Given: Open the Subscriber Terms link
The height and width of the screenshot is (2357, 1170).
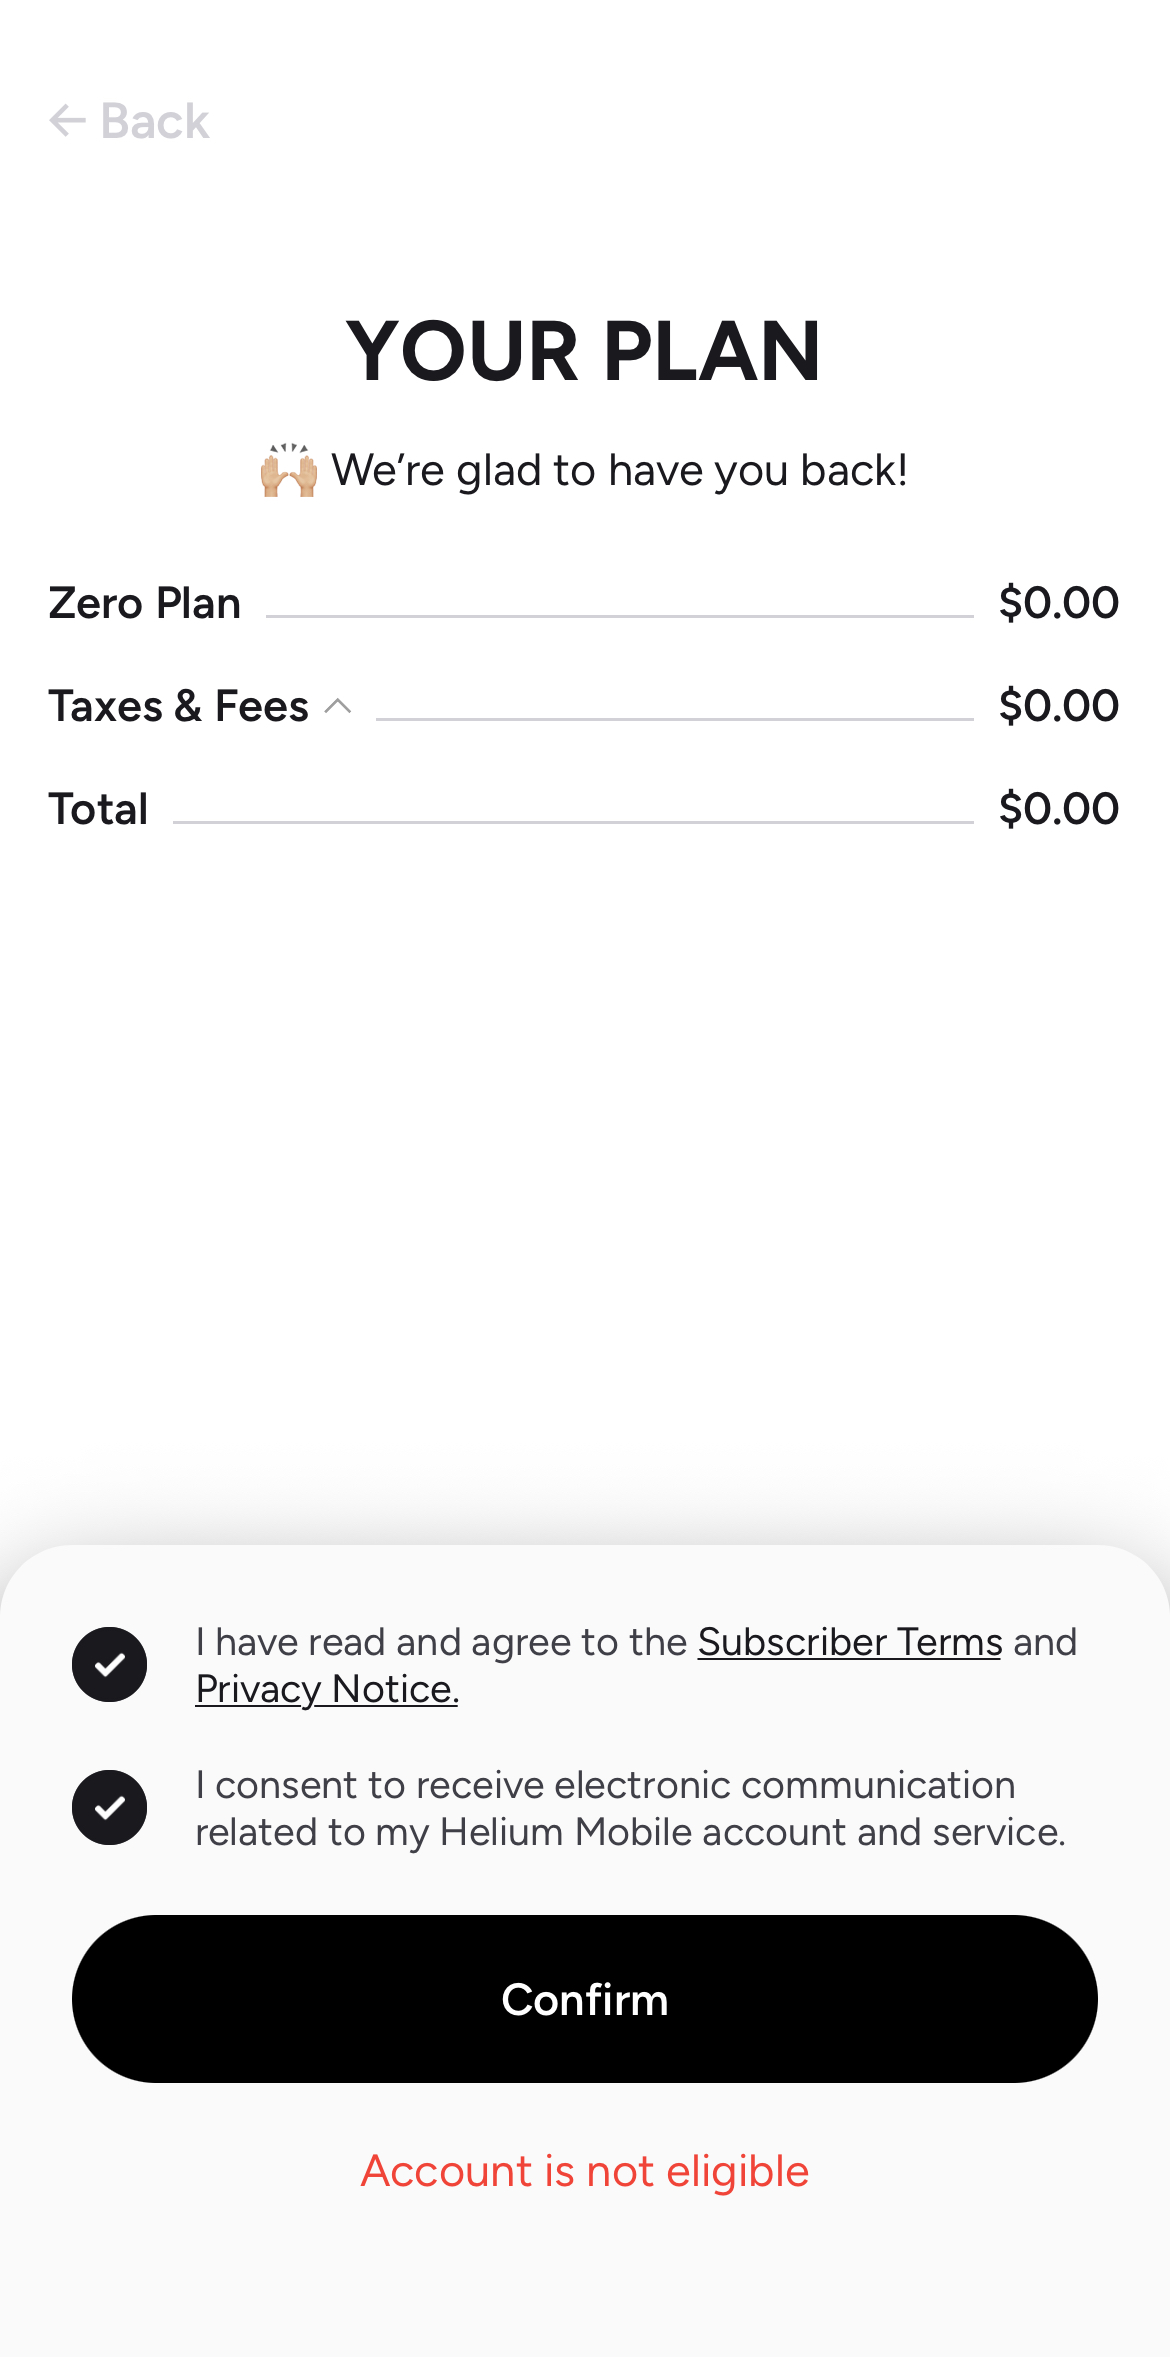Looking at the screenshot, I should pos(849,1643).
